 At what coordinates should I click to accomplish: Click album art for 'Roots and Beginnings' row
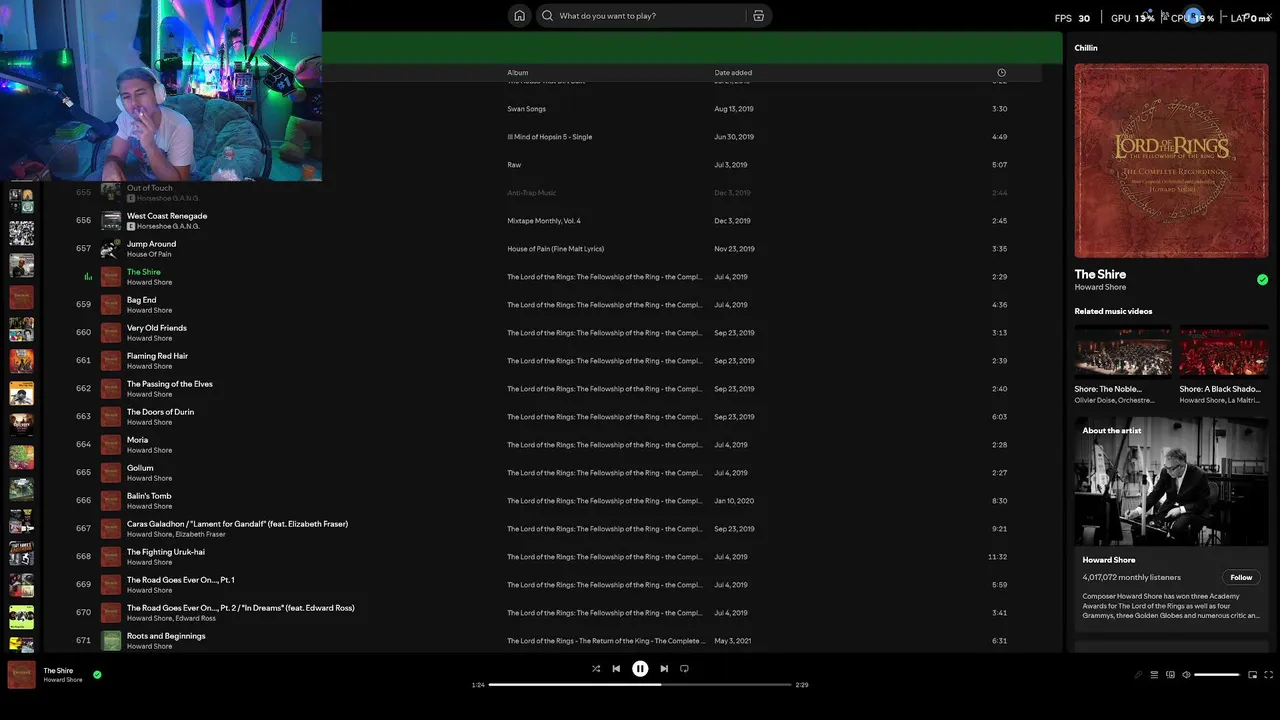coord(111,640)
